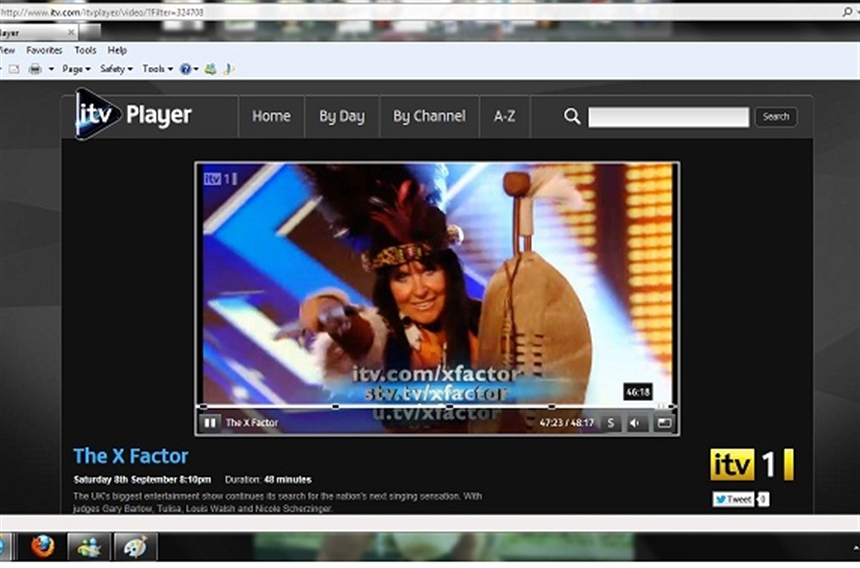The image size is (860, 568).
Task: Click the '48 minutes' duration text
Action: tap(287, 480)
